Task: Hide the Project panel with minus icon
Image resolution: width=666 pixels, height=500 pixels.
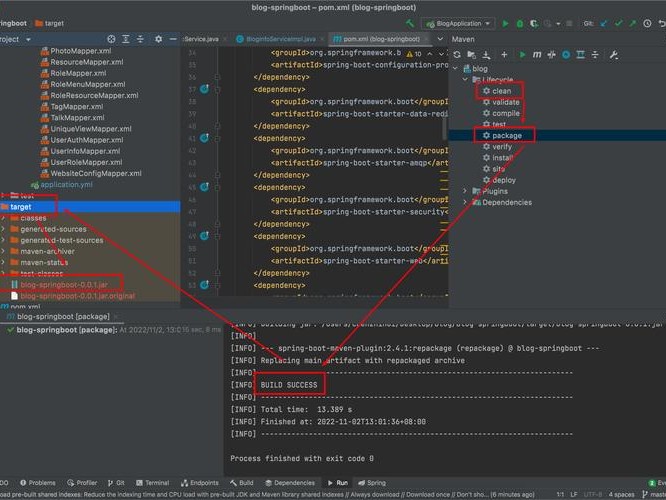Action: [173, 39]
